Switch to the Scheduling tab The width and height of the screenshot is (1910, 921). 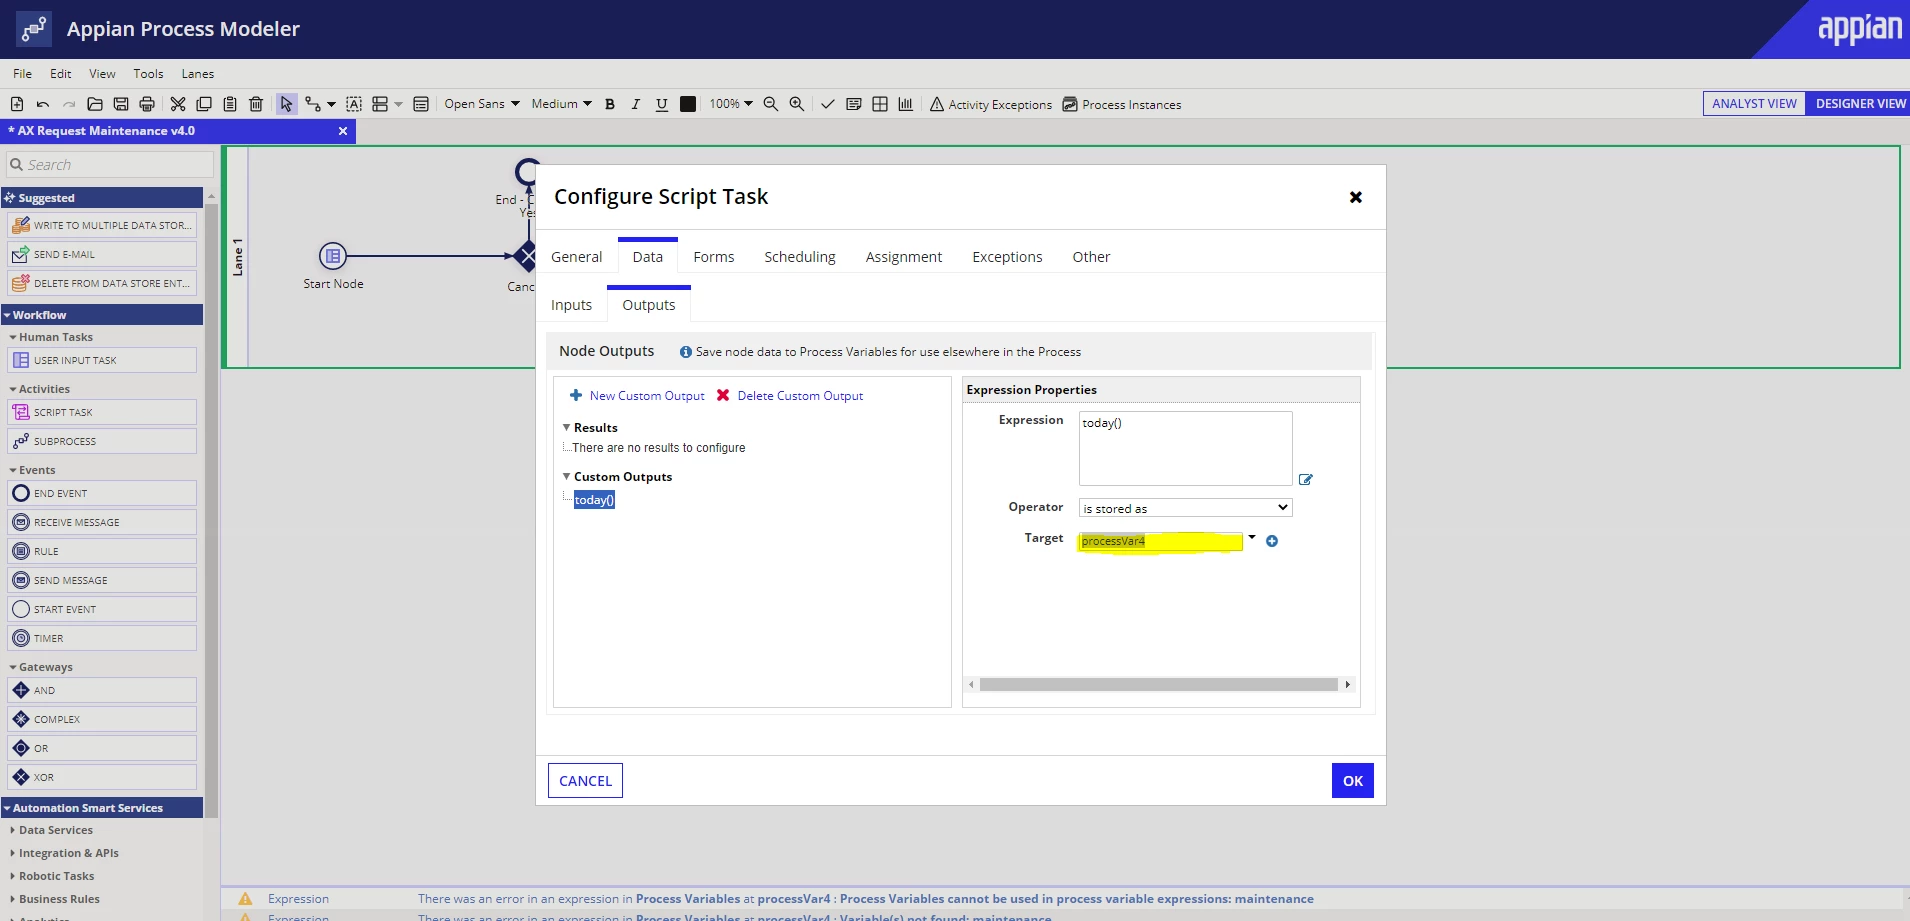coord(800,257)
